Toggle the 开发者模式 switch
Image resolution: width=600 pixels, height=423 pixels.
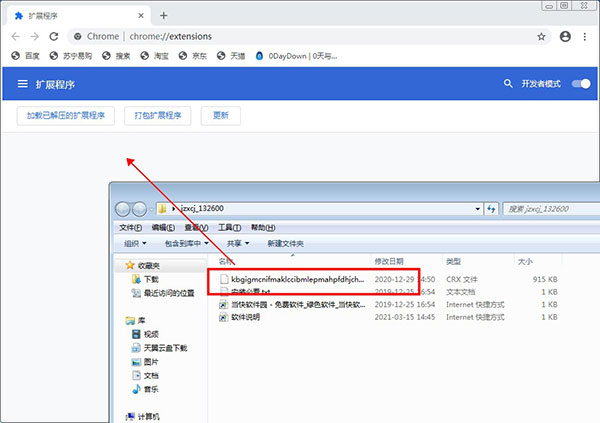click(x=580, y=85)
